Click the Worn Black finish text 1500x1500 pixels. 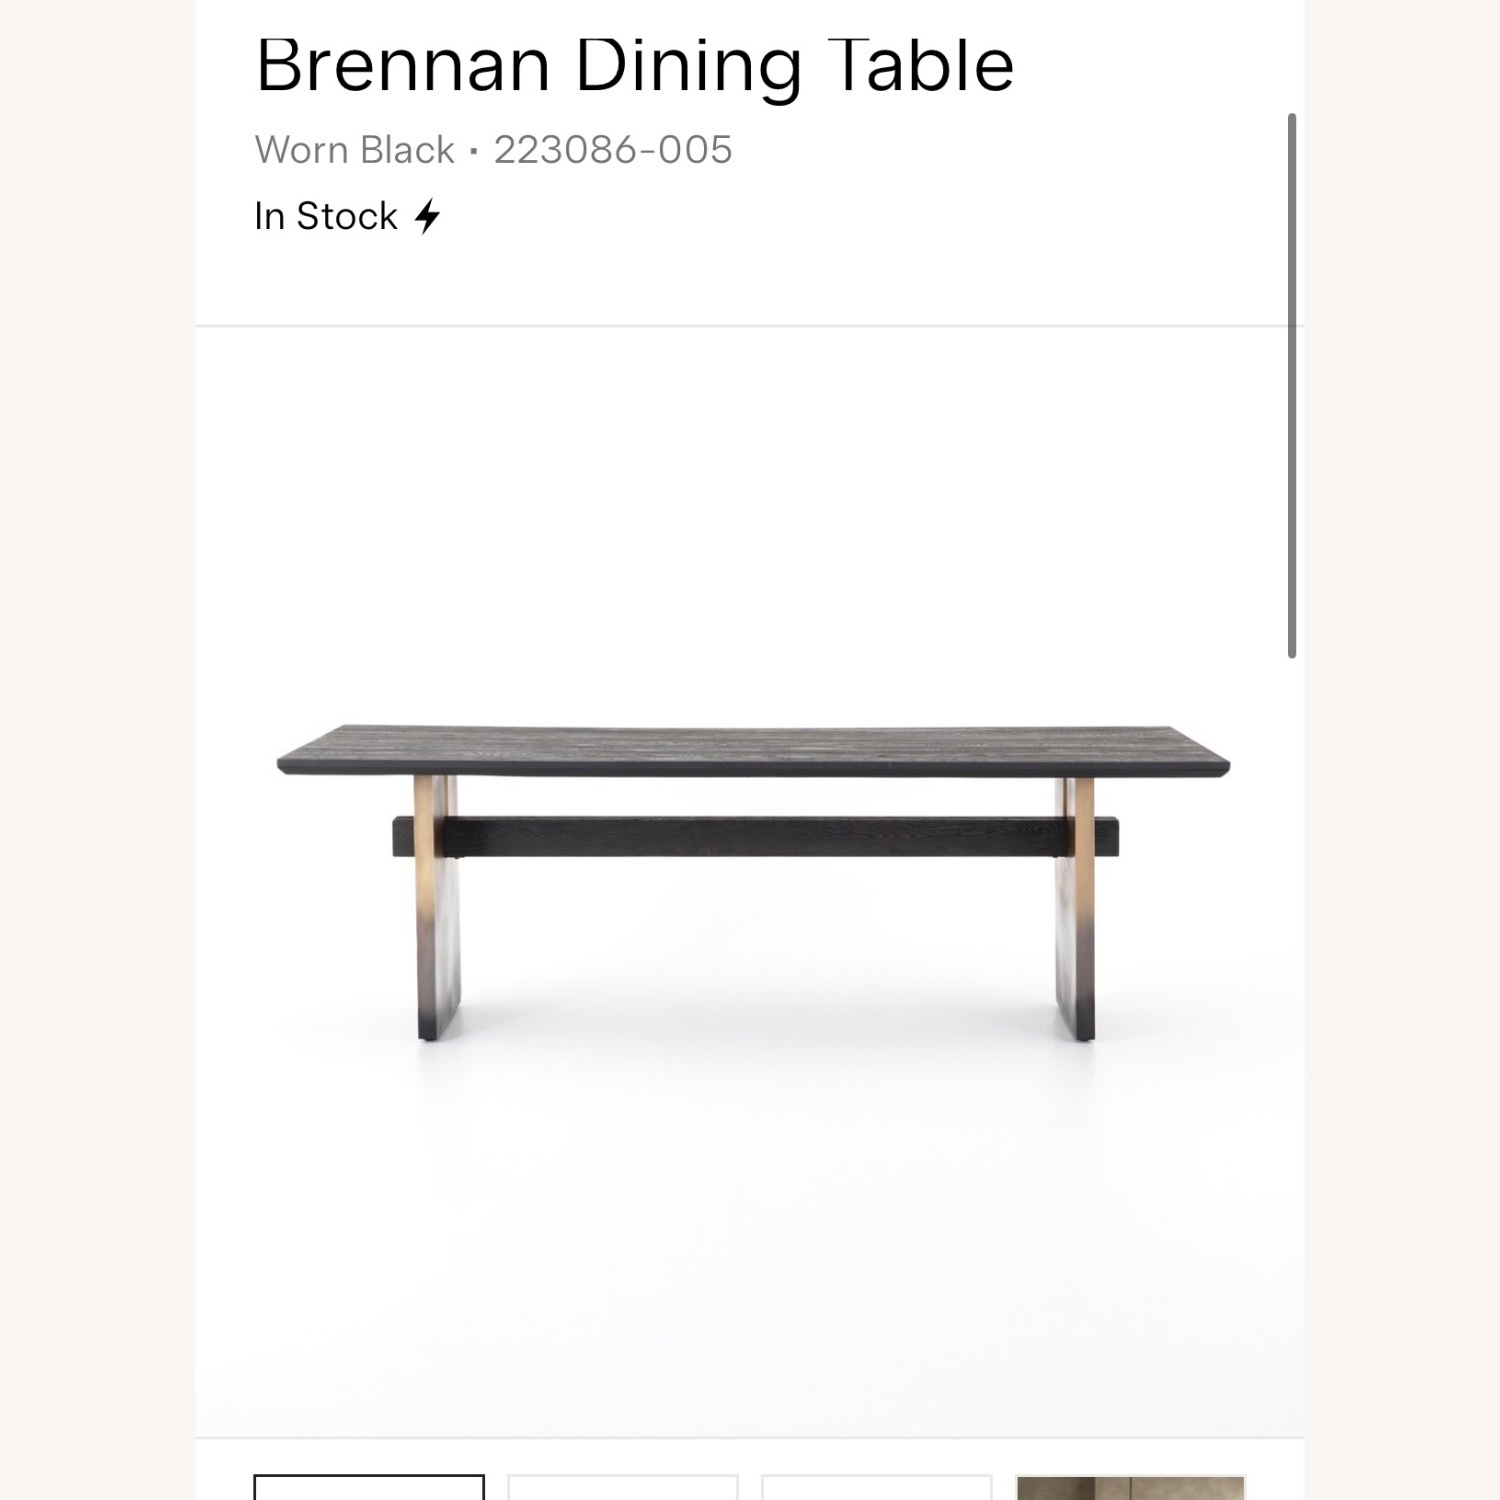click(x=355, y=150)
